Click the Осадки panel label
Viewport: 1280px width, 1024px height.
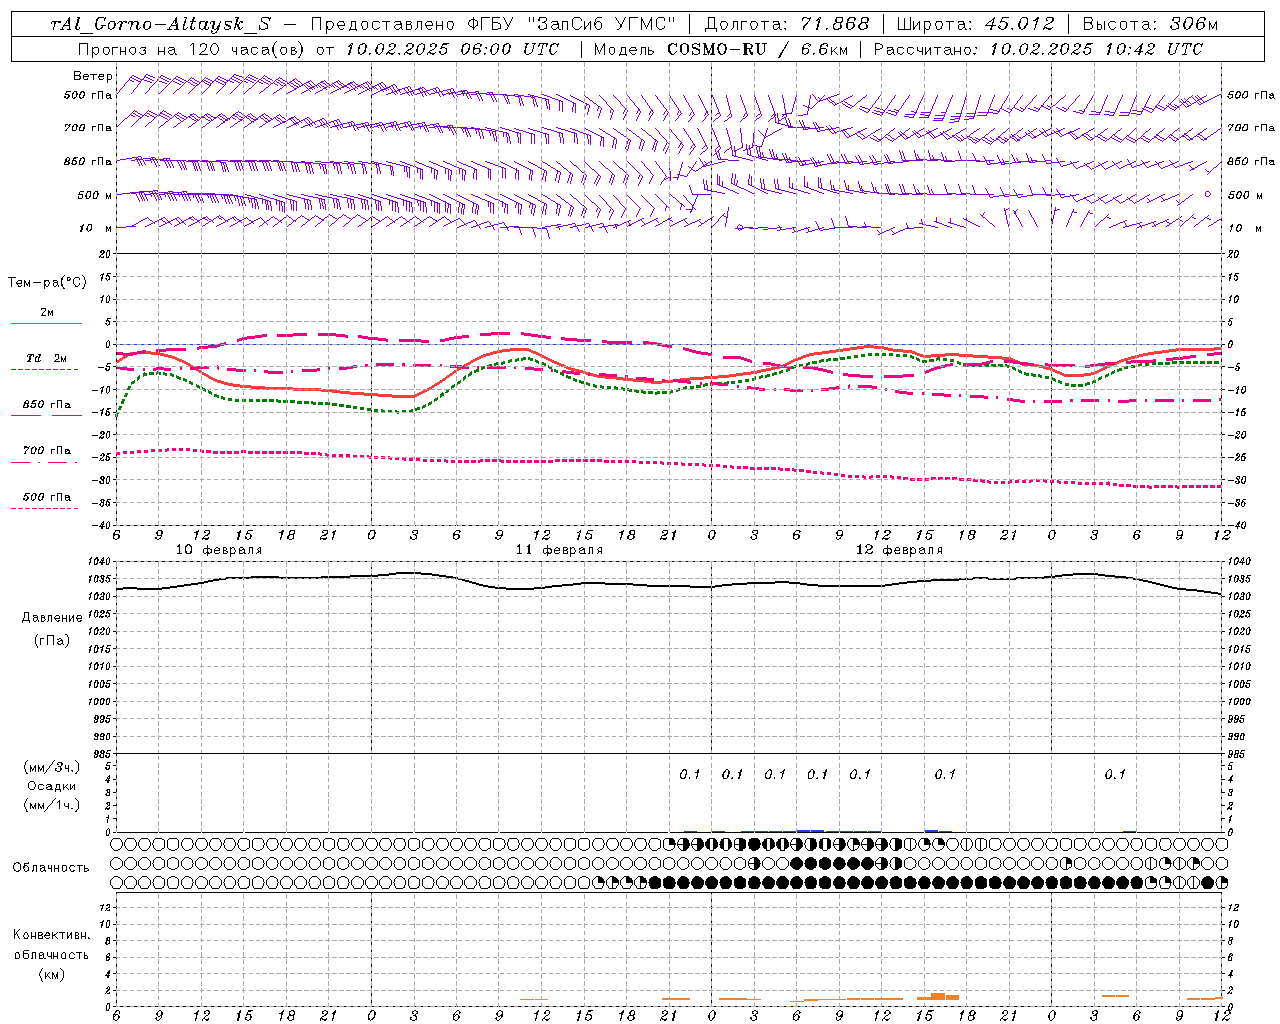coord(52,786)
